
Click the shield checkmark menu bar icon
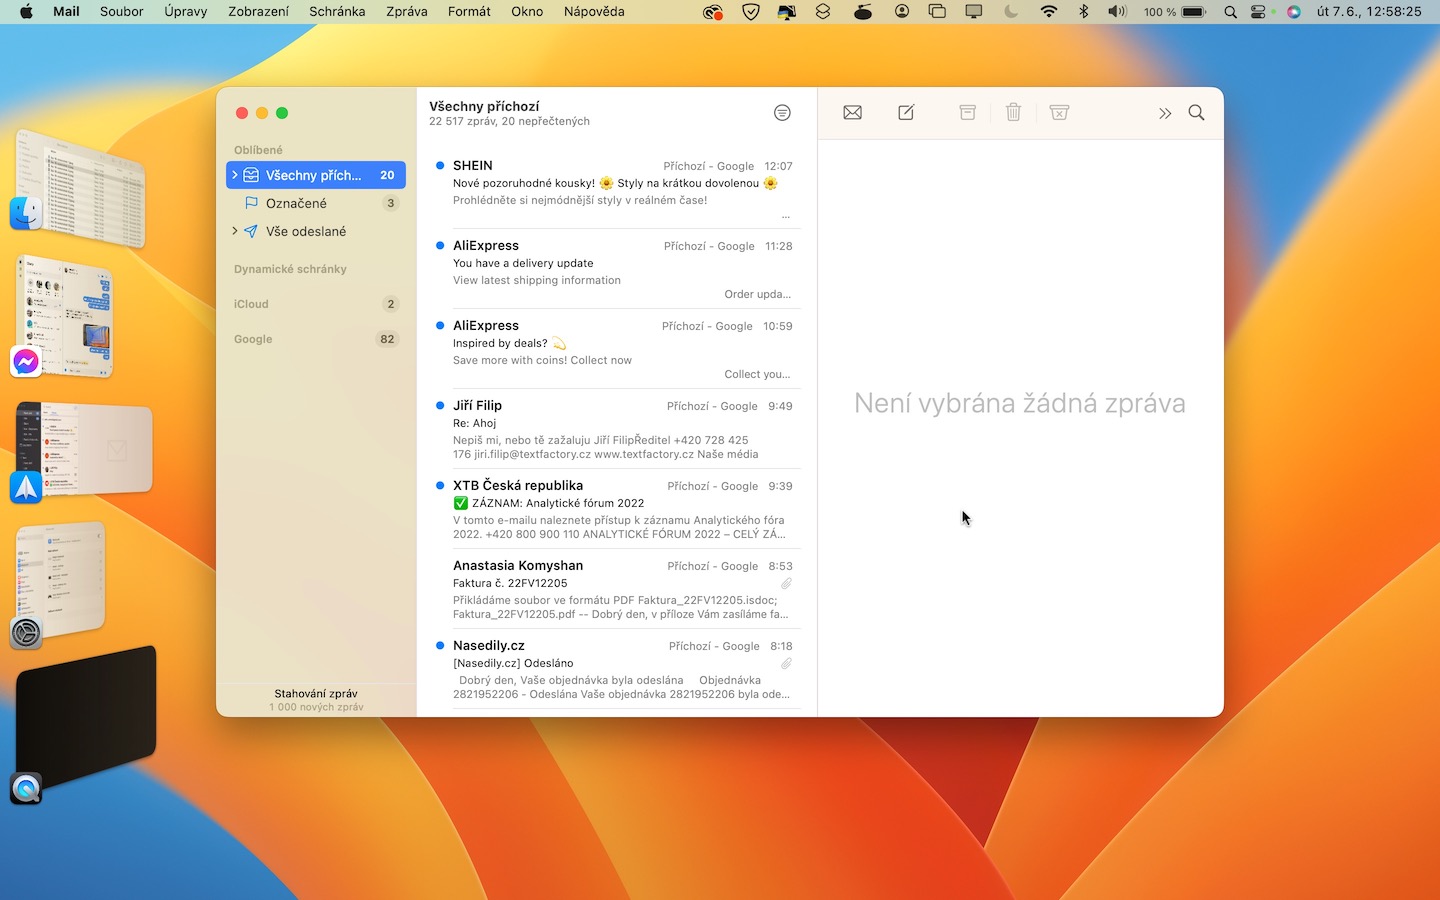click(751, 12)
